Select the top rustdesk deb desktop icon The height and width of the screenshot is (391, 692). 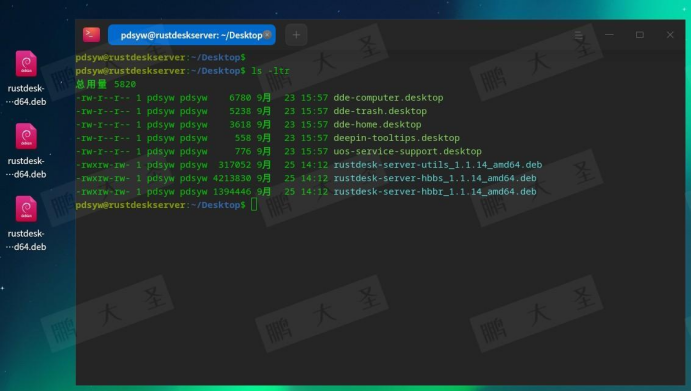point(26,78)
